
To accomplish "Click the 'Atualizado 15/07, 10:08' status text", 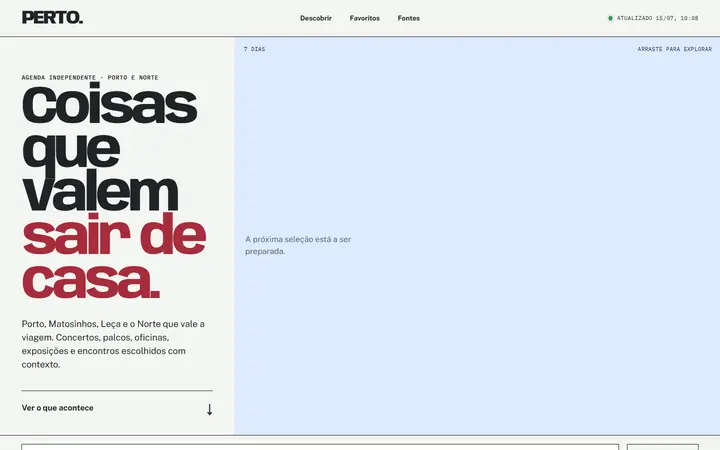I will [657, 18].
